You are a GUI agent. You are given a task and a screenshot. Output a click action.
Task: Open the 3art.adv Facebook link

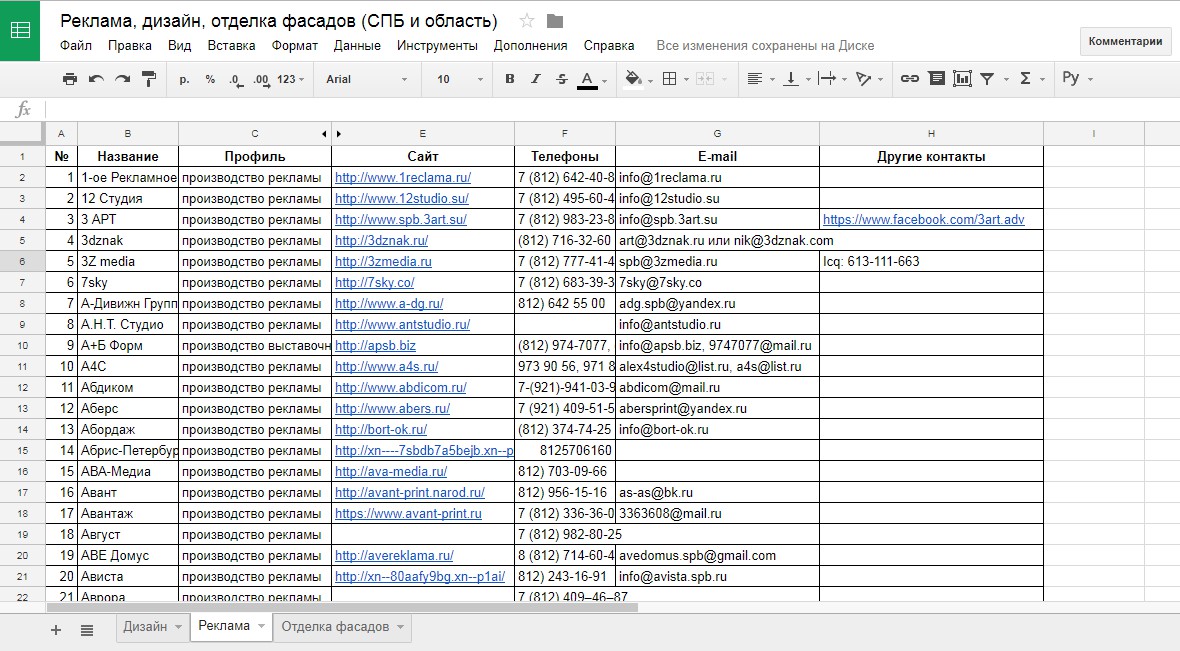pyautogui.click(x=923, y=220)
